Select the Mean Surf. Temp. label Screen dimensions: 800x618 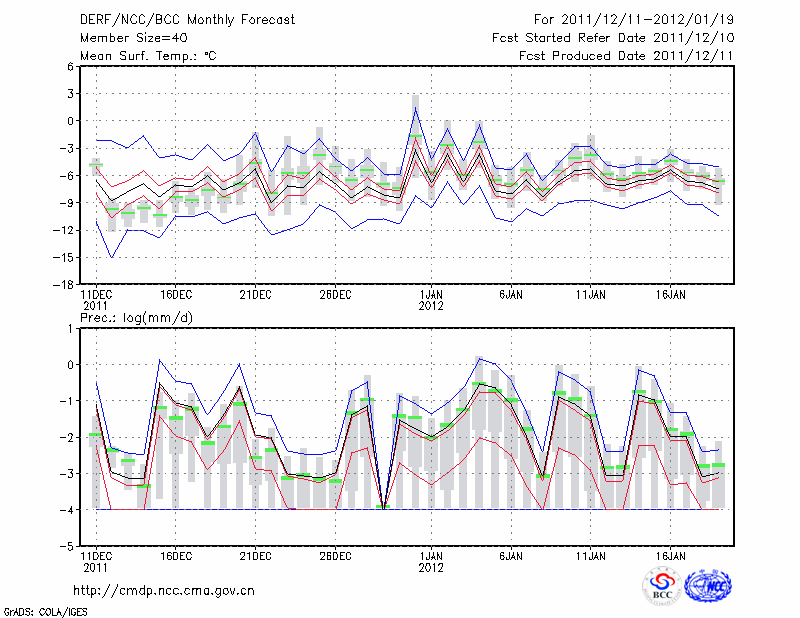(x=148, y=55)
